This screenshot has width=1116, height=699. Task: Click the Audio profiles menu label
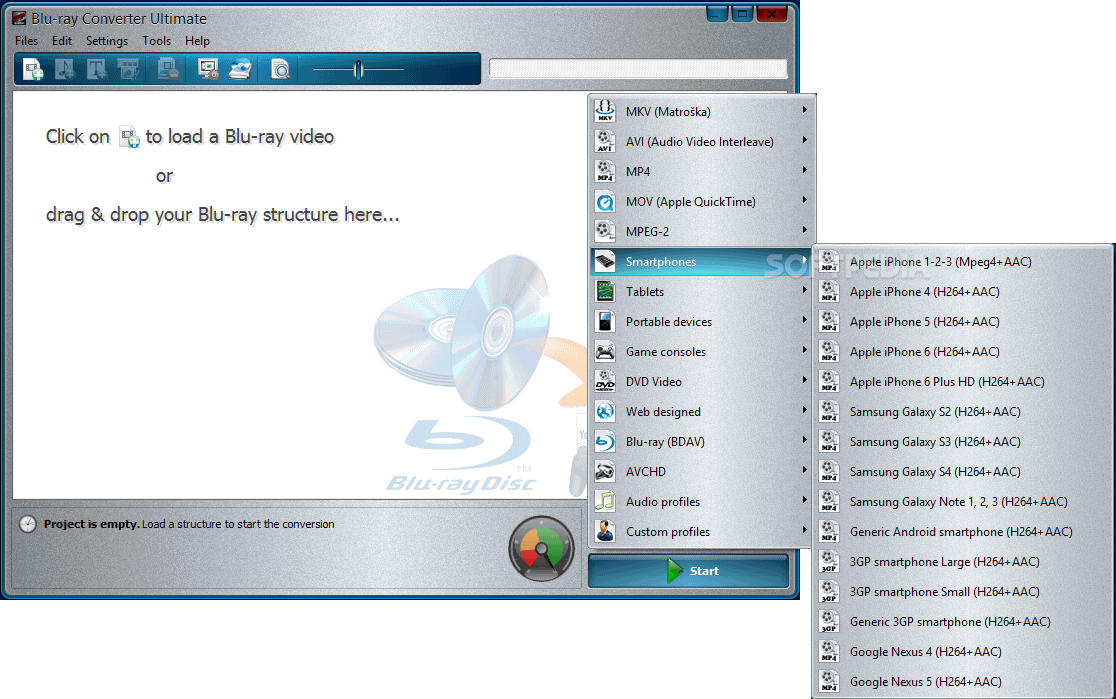tap(663, 502)
